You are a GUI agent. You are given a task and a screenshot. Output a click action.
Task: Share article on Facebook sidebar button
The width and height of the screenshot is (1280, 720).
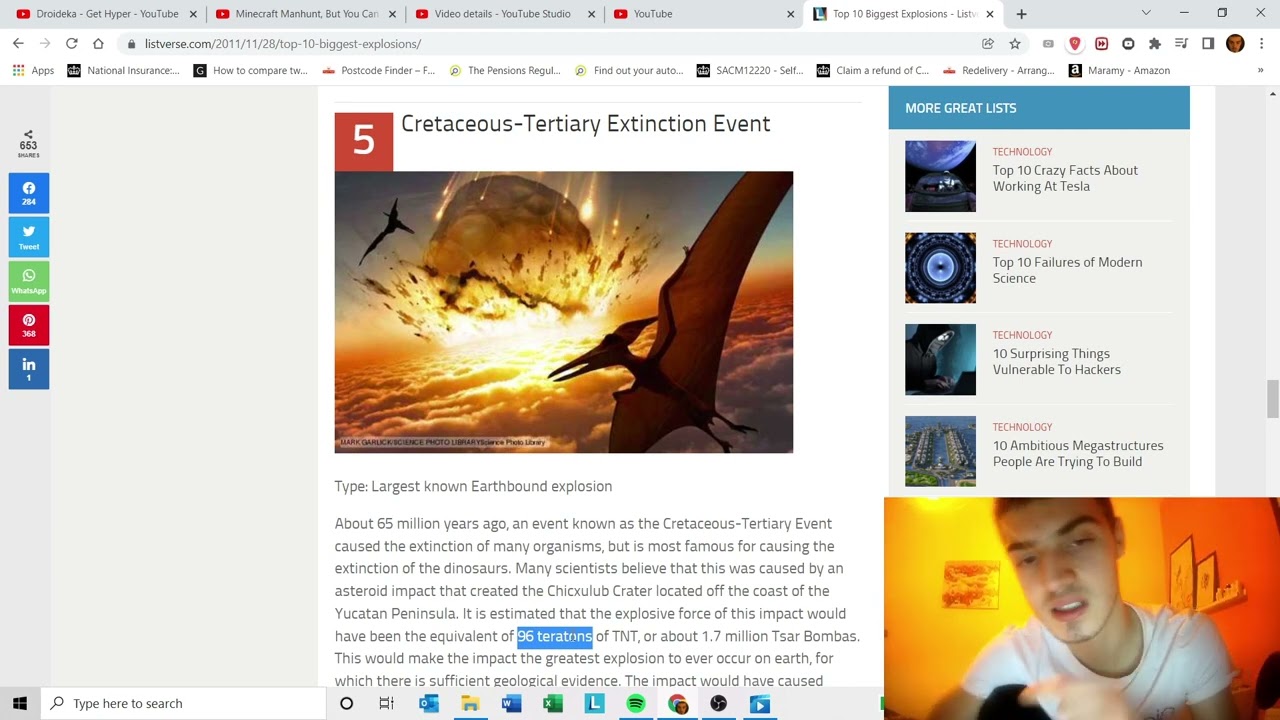point(29,193)
